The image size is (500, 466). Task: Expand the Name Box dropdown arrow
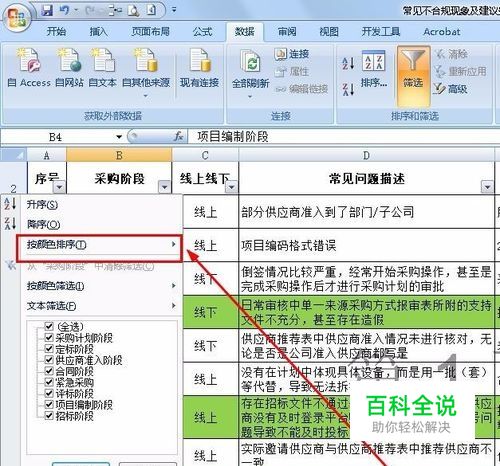click(x=119, y=137)
